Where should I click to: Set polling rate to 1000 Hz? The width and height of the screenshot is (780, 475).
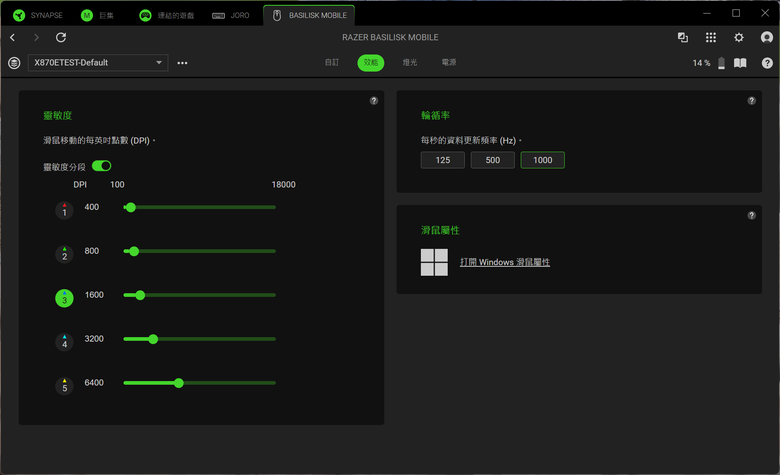(x=543, y=160)
